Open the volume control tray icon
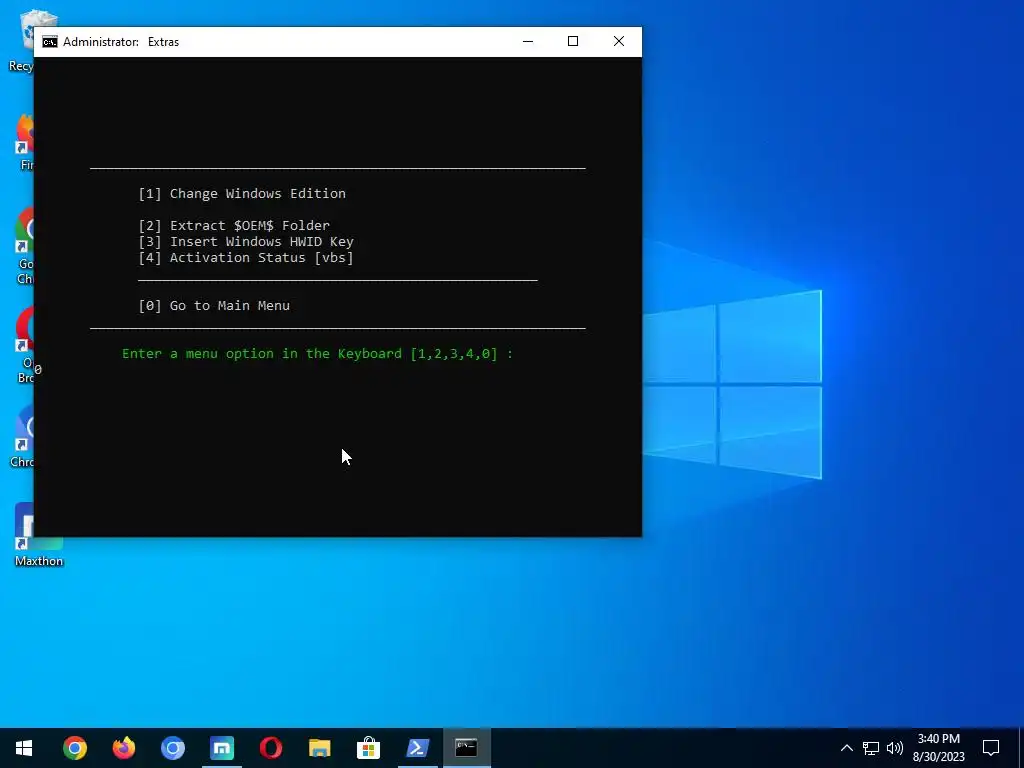Image resolution: width=1024 pixels, height=768 pixels. pos(895,748)
